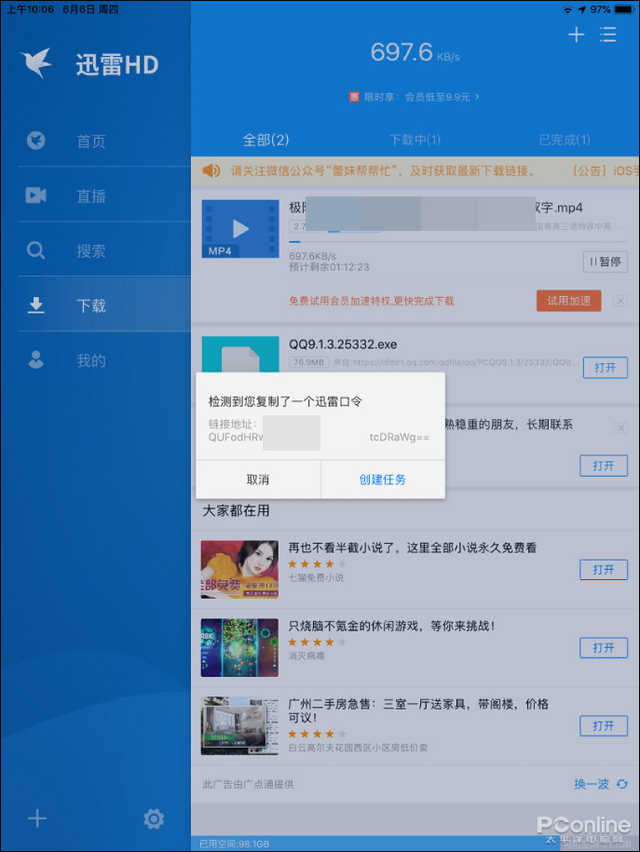This screenshot has width=640, height=852.
Task: Click the 697.6 KB/s speed display
Action: (415, 53)
